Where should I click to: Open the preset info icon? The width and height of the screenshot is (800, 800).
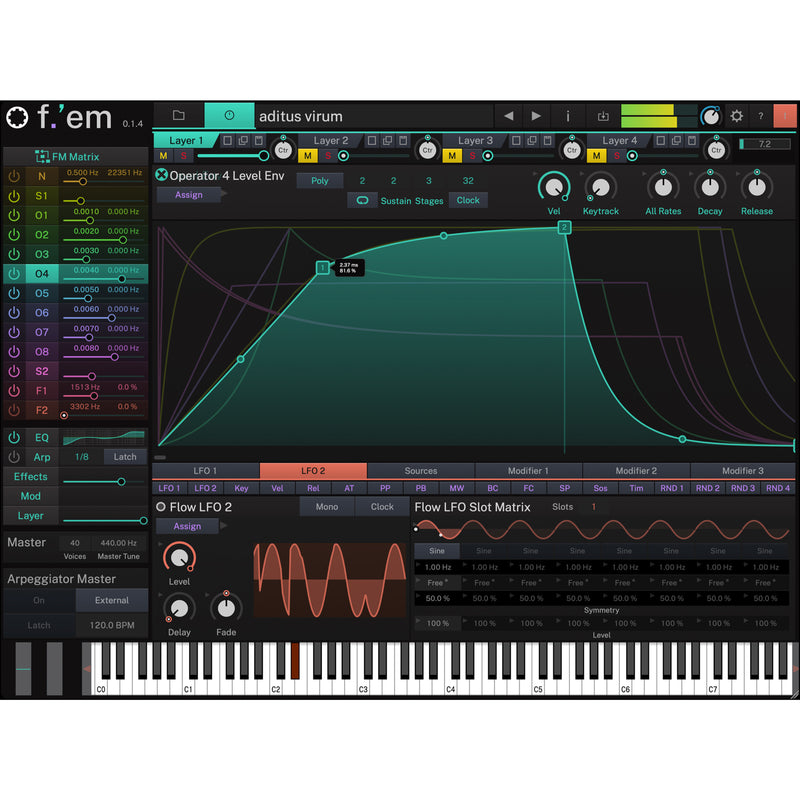(567, 116)
